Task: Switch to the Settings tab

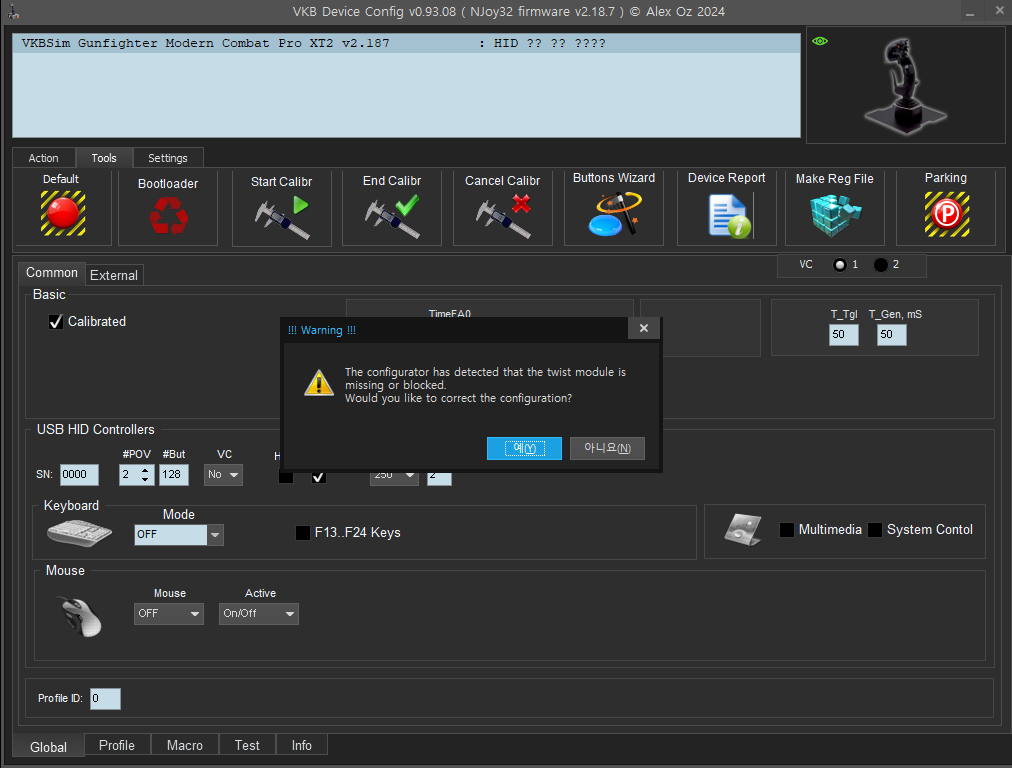Action: [x=168, y=158]
